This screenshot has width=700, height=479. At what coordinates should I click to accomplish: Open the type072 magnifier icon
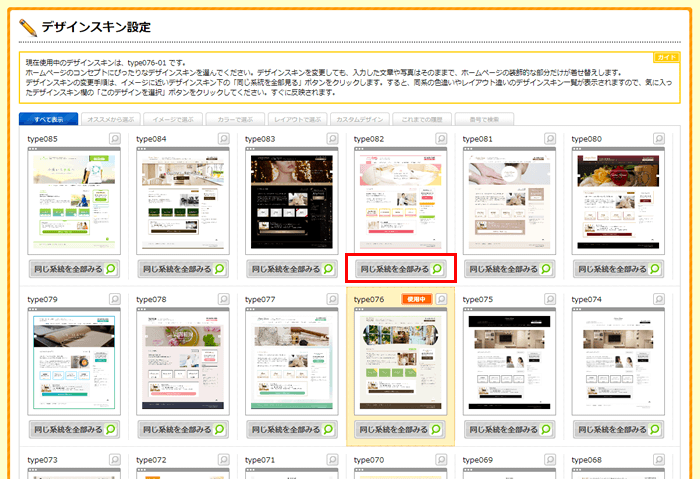pos(224,460)
